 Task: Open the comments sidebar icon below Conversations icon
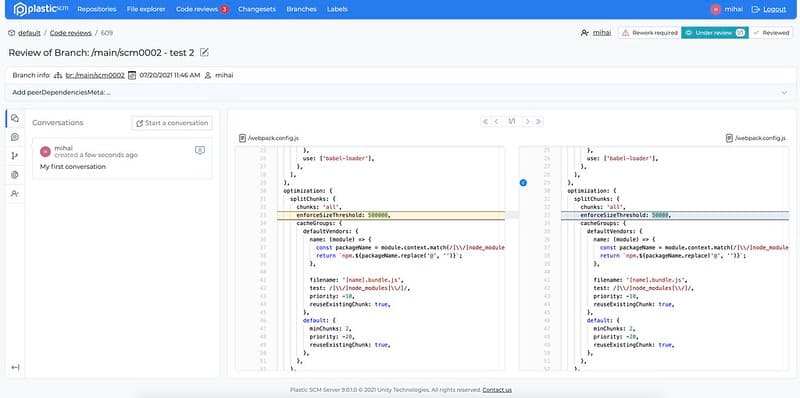(15, 137)
